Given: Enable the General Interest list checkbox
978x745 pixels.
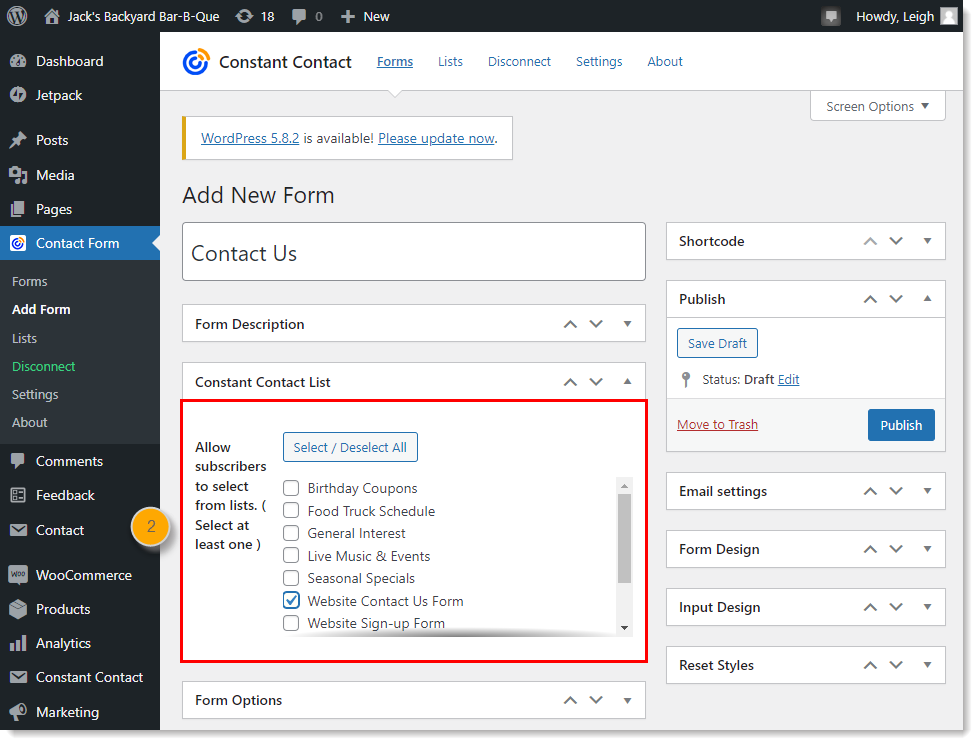Looking at the screenshot, I should coord(291,533).
